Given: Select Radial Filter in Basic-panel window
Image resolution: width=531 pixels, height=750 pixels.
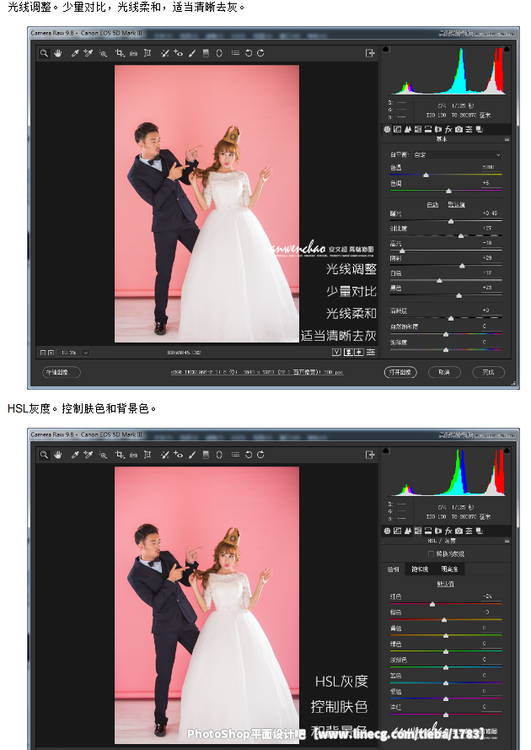Looking at the screenshot, I should coord(219,53).
